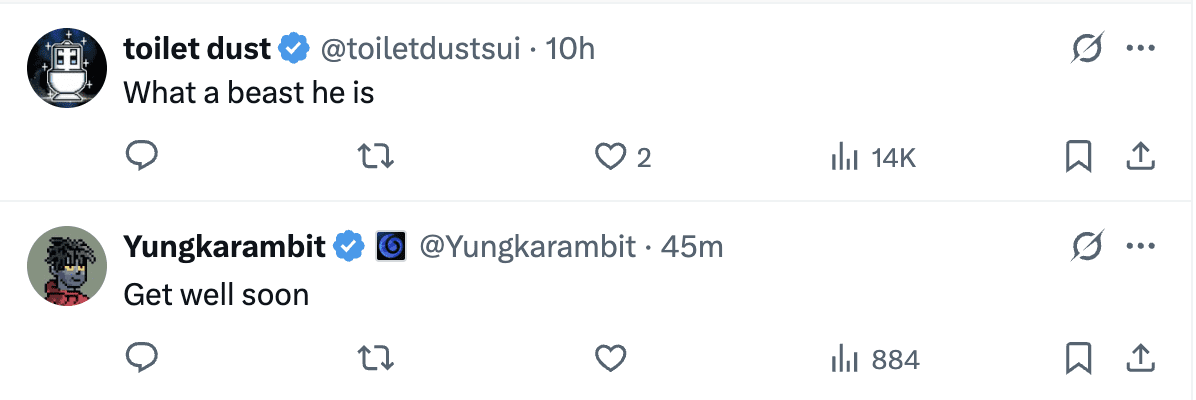Like the "What a beast he is" tweet
This screenshot has height=400, width=1196.
[610, 157]
